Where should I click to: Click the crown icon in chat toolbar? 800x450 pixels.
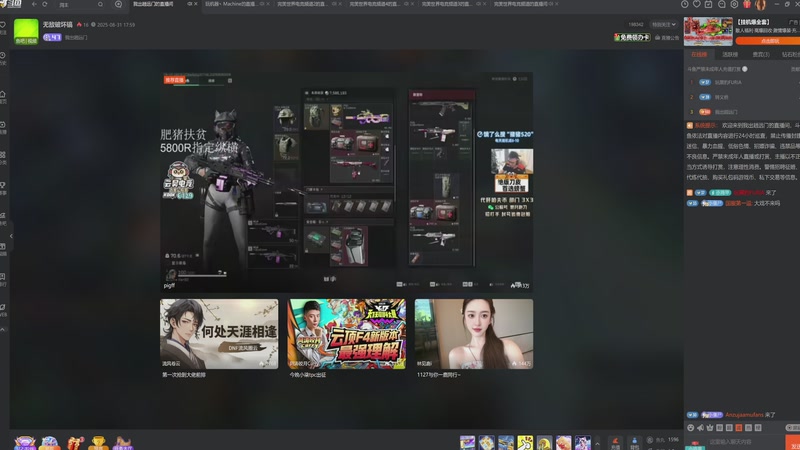(710, 428)
